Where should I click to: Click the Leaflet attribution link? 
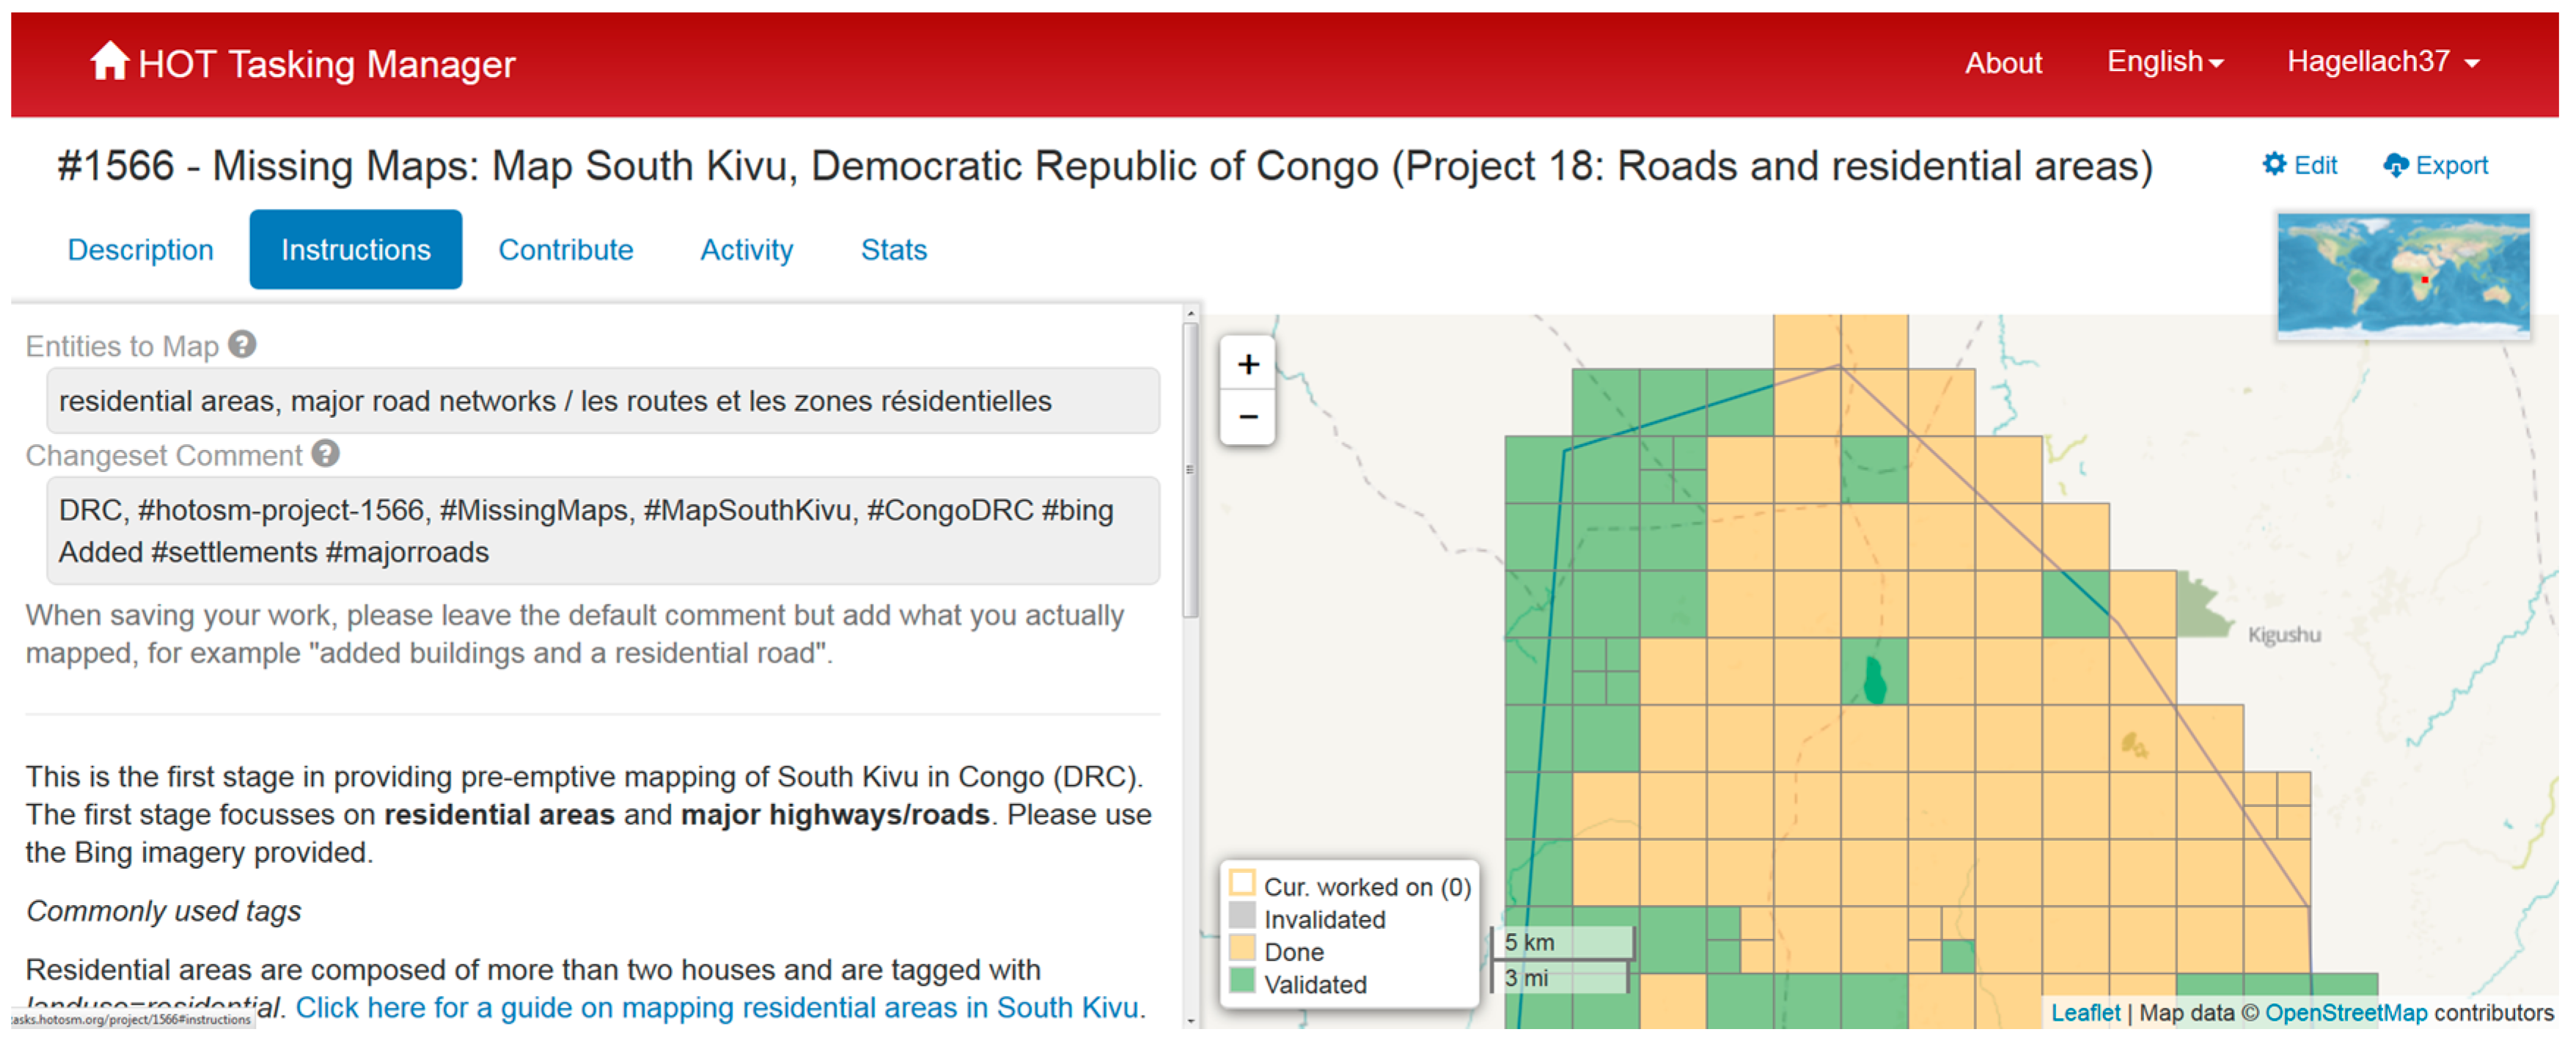pos(2085,1012)
